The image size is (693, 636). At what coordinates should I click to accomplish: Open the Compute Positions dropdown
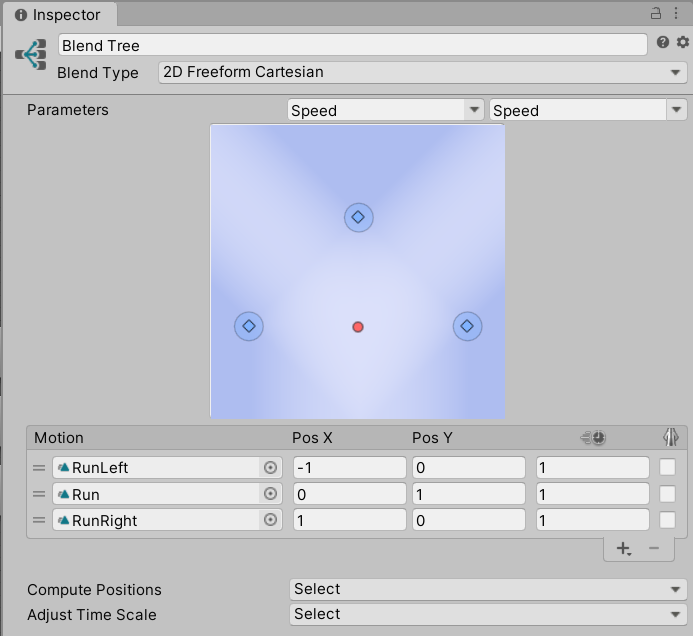(x=488, y=589)
